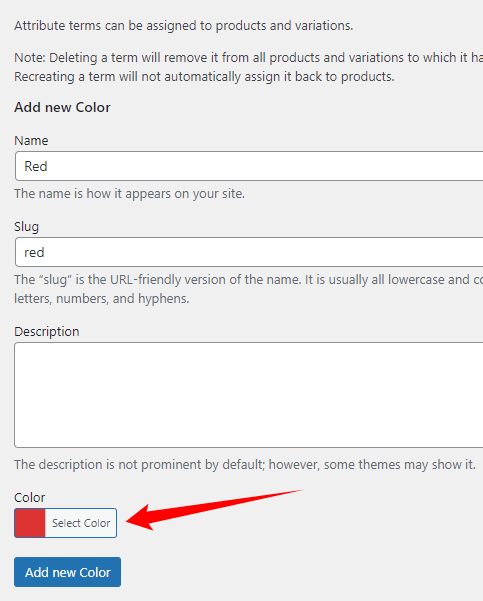Click the red color swatch preview
Viewport: 483px width, 601px height.
tap(30, 523)
